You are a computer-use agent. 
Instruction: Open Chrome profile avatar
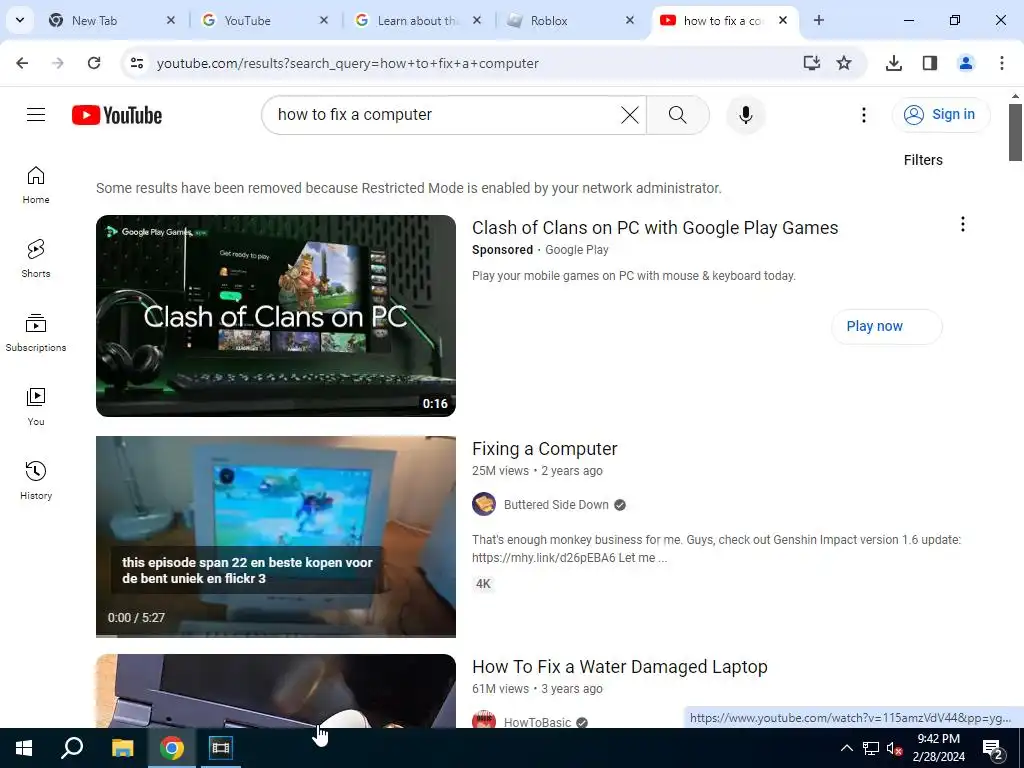point(965,63)
